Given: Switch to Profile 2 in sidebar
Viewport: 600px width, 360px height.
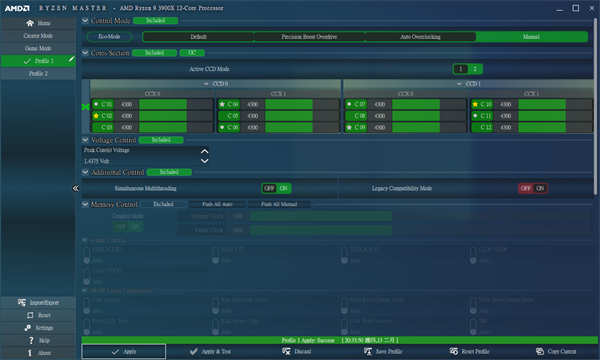Looking at the screenshot, I should 38,73.
